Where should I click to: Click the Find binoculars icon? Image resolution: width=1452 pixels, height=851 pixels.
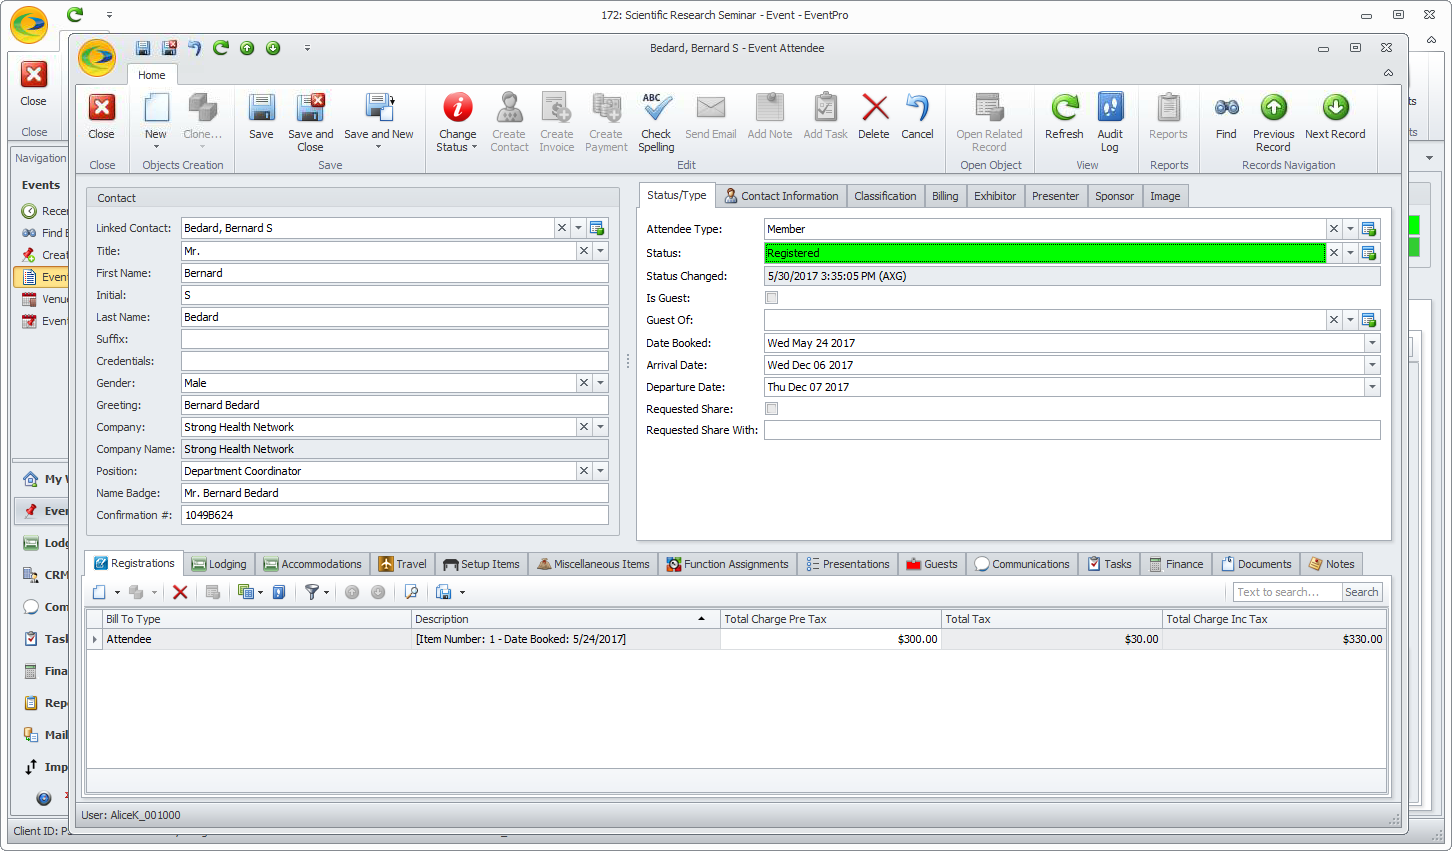point(1227,107)
